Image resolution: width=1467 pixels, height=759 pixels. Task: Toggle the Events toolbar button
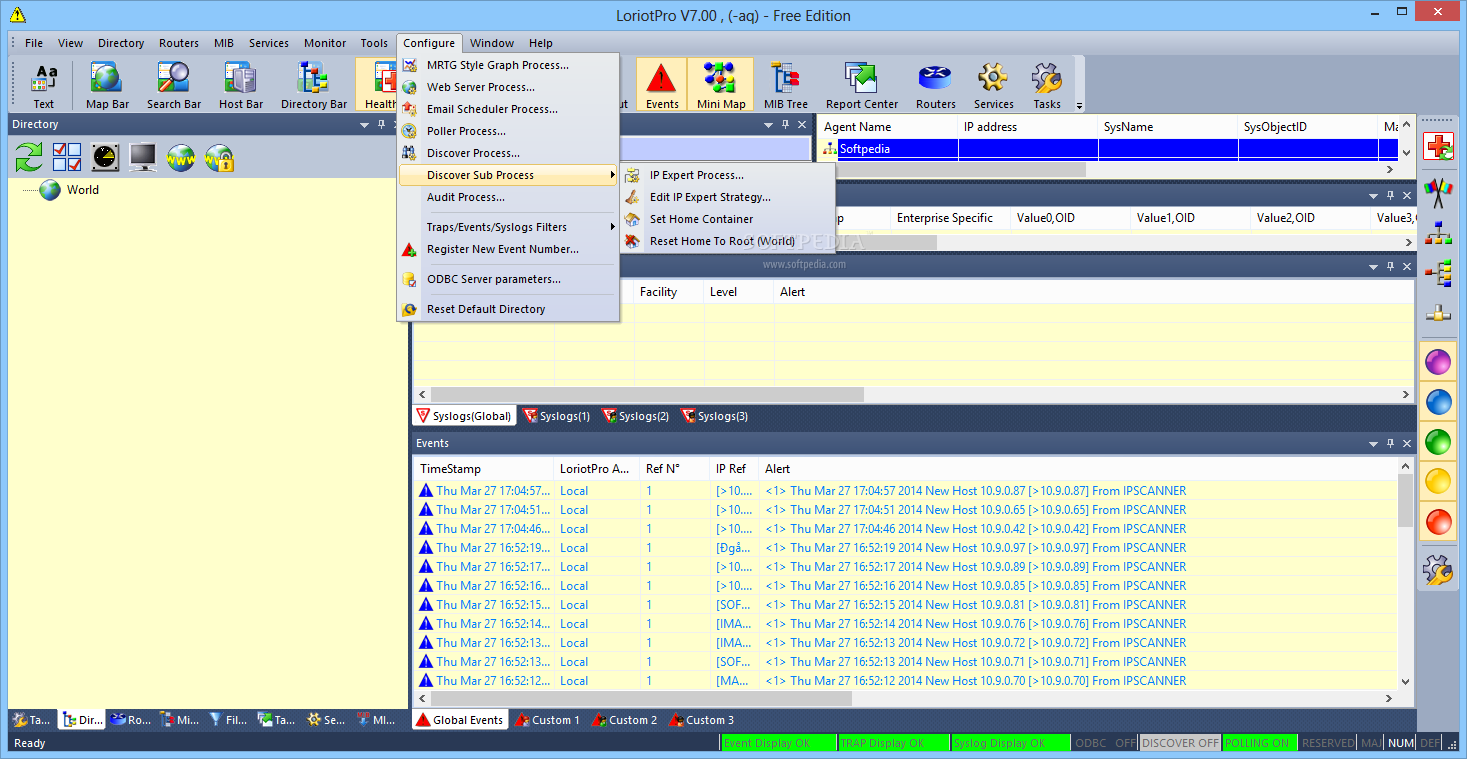pyautogui.click(x=662, y=85)
